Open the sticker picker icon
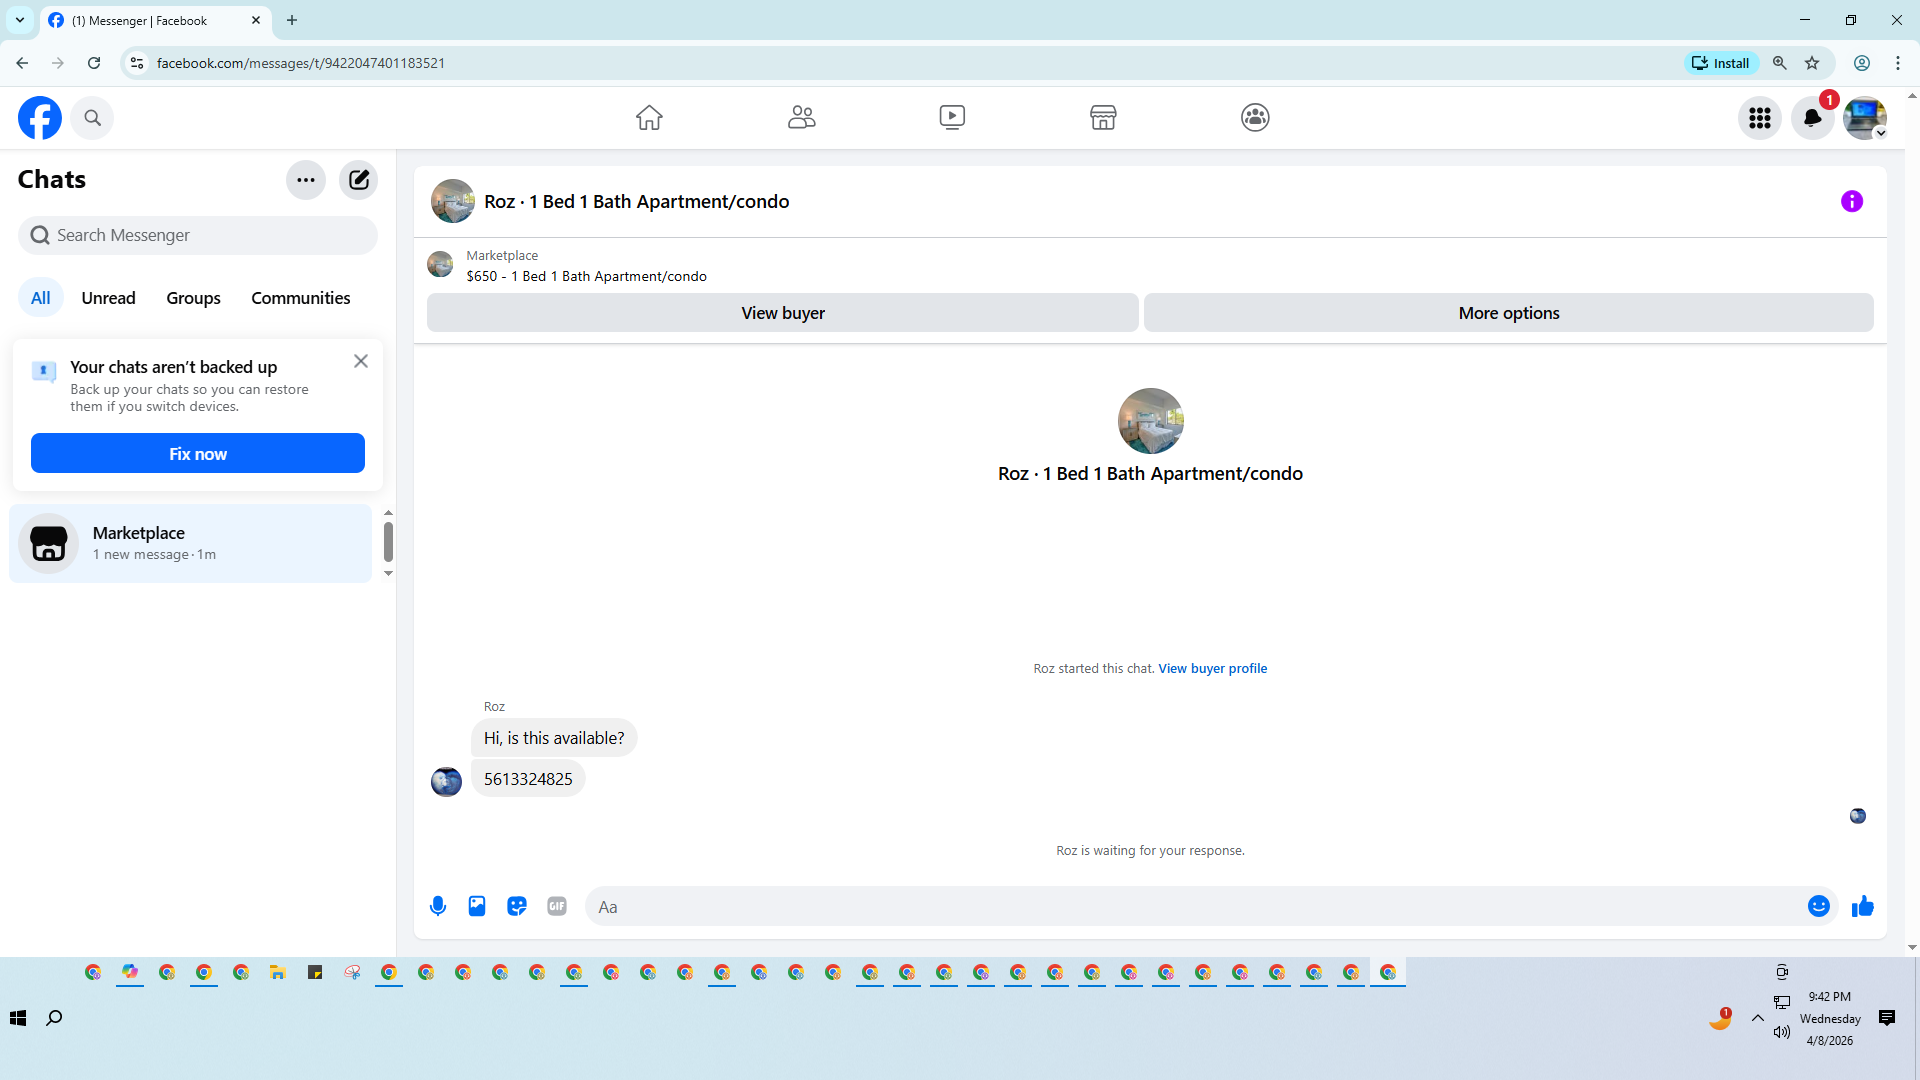 point(517,906)
